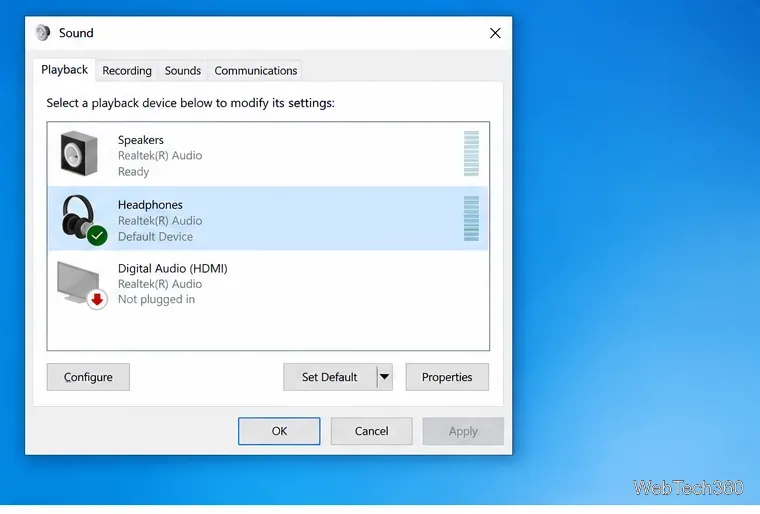760x514 pixels.
Task: Click the "Default Device" status text
Action: 155,237
